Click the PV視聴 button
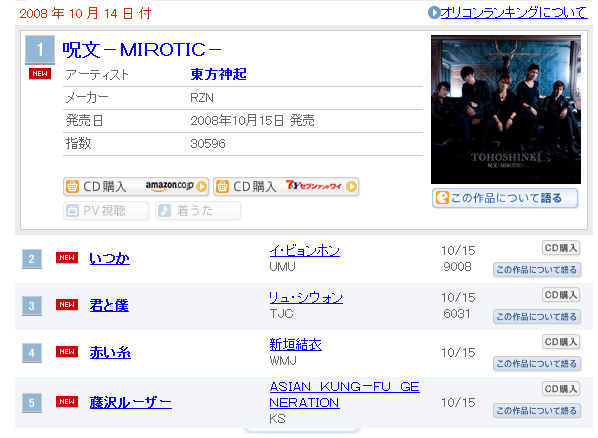 [x=106, y=211]
